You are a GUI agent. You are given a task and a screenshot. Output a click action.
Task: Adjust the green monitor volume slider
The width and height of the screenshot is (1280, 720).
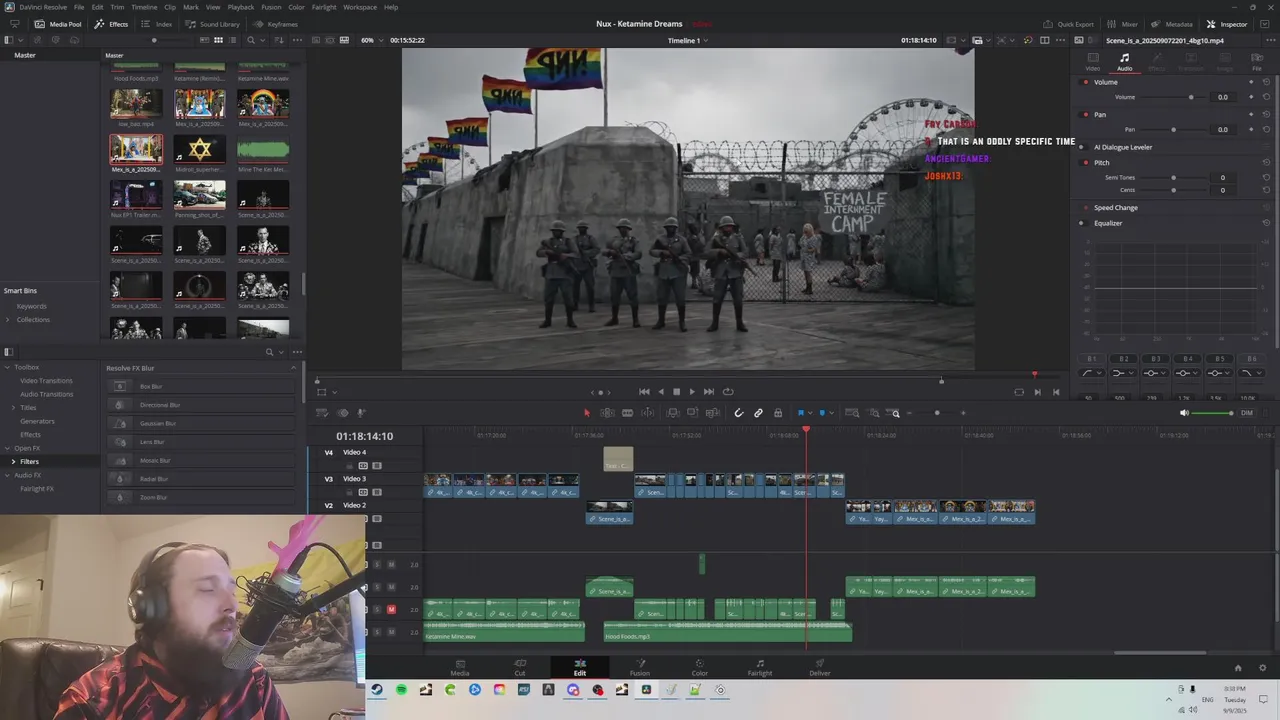point(1213,413)
